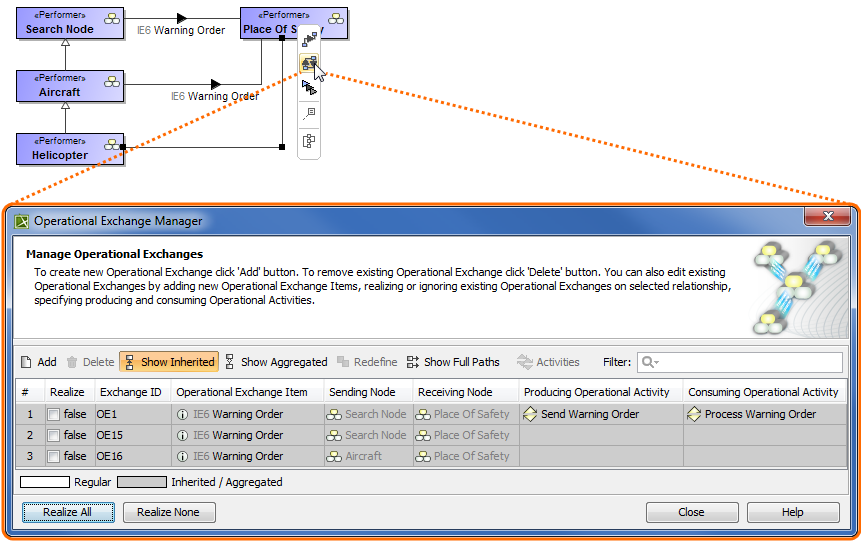Click the '#' column header
The height and width of the screenshot is (541, 861).
[30, 392]
